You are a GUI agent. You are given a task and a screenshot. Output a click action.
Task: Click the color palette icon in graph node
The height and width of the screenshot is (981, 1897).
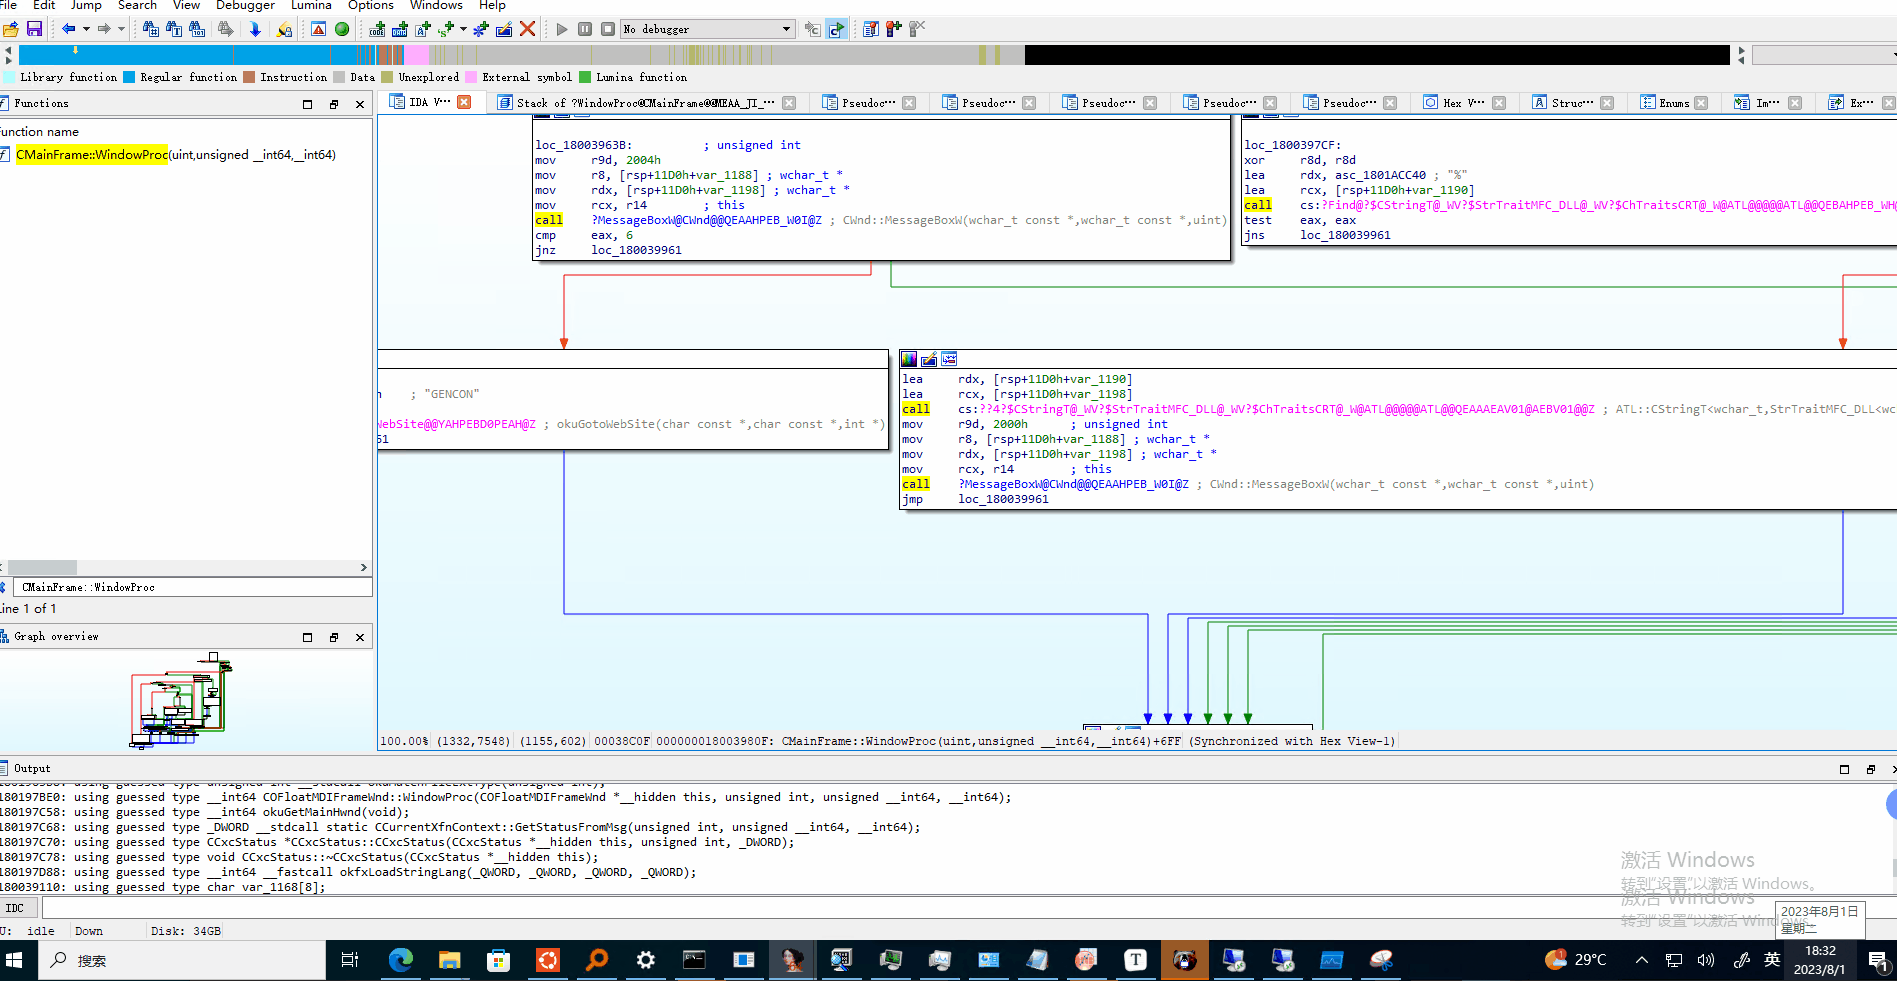pyautogui.click(x=909, y=359)
